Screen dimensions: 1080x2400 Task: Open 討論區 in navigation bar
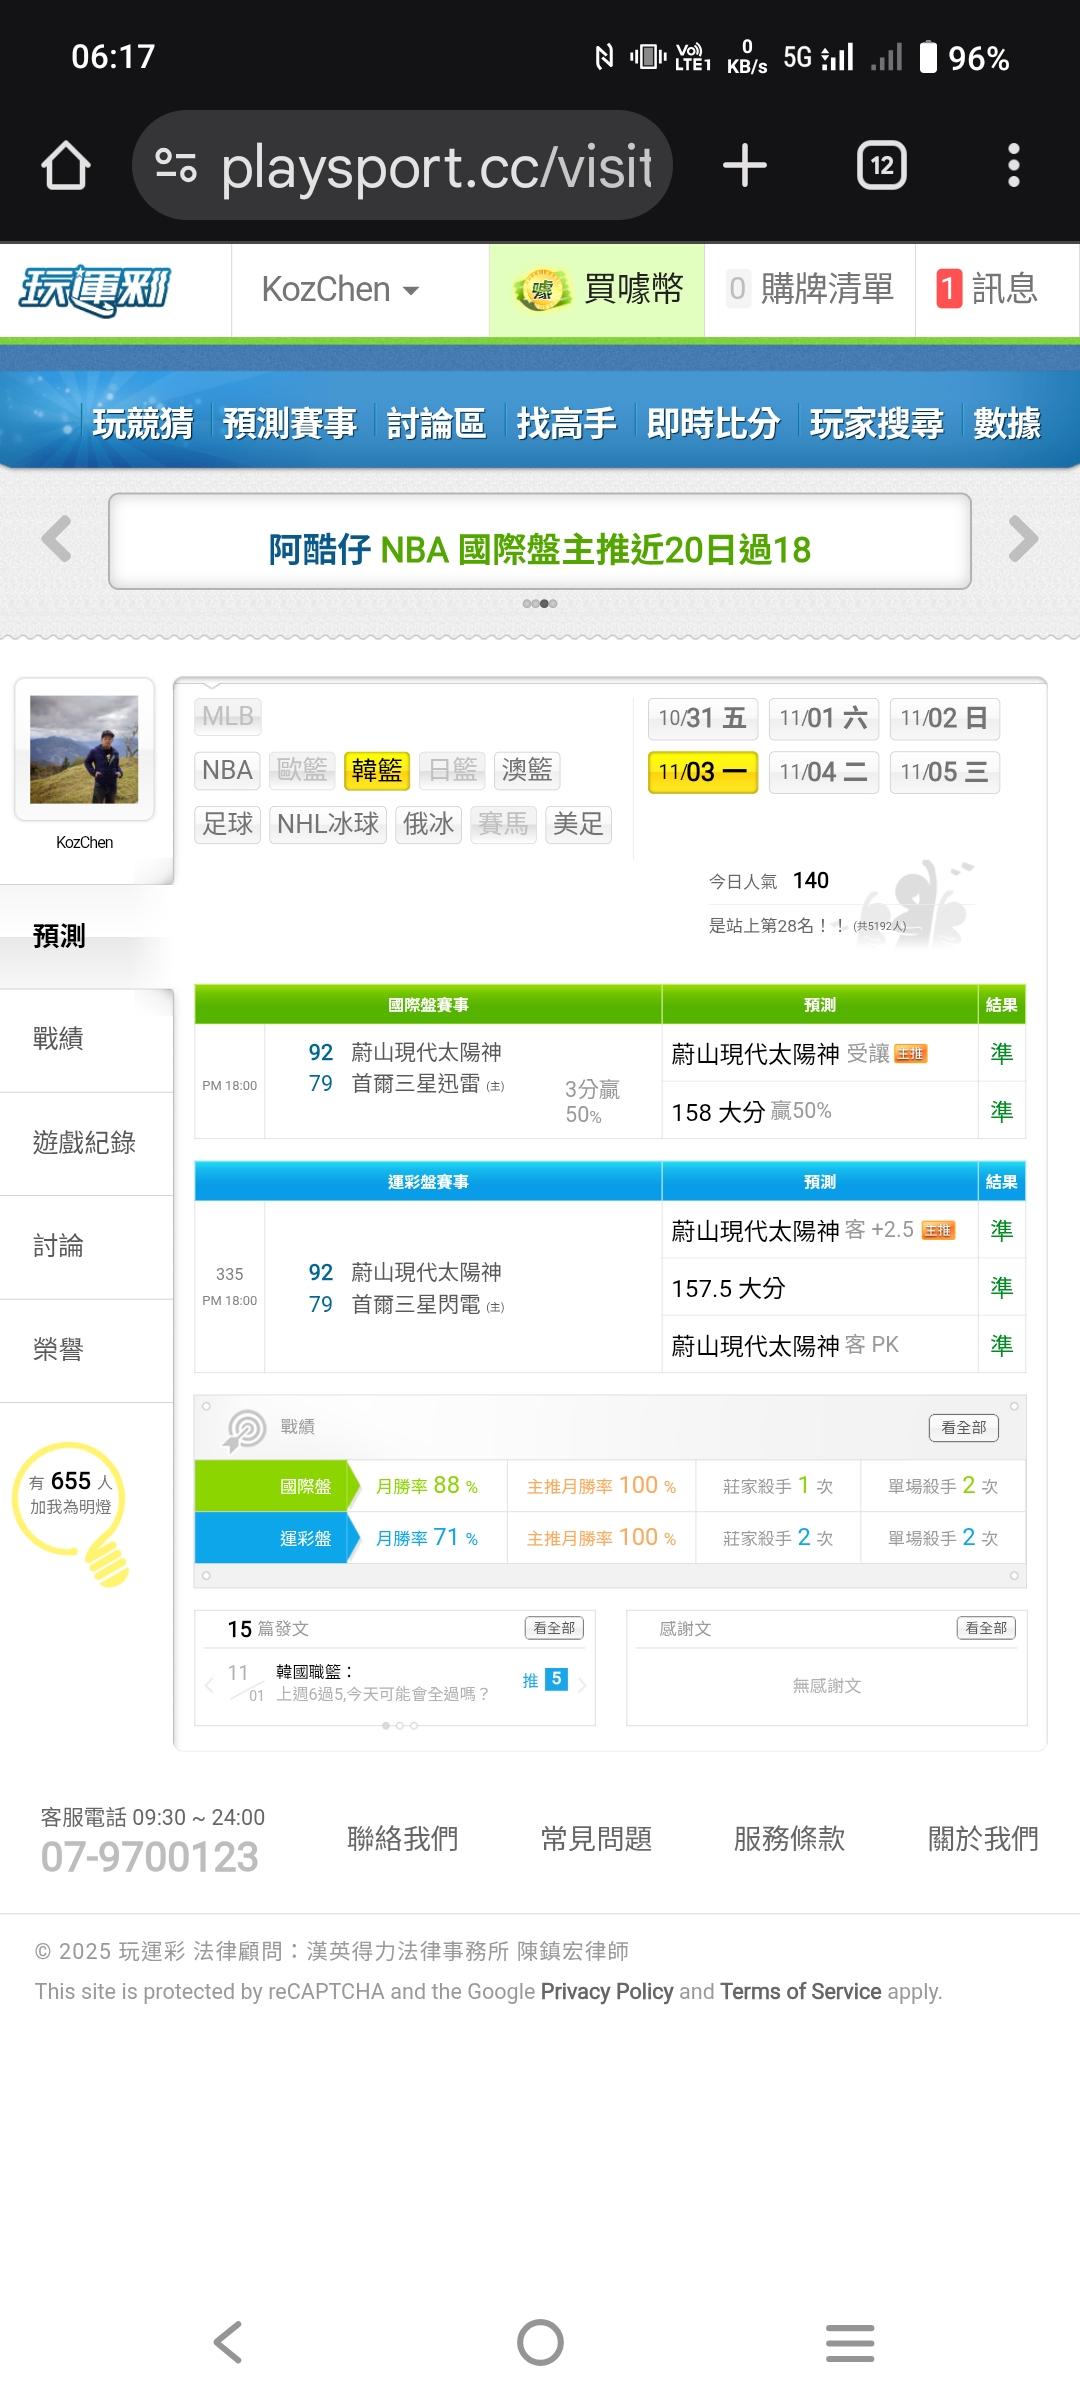pos(436,424)
